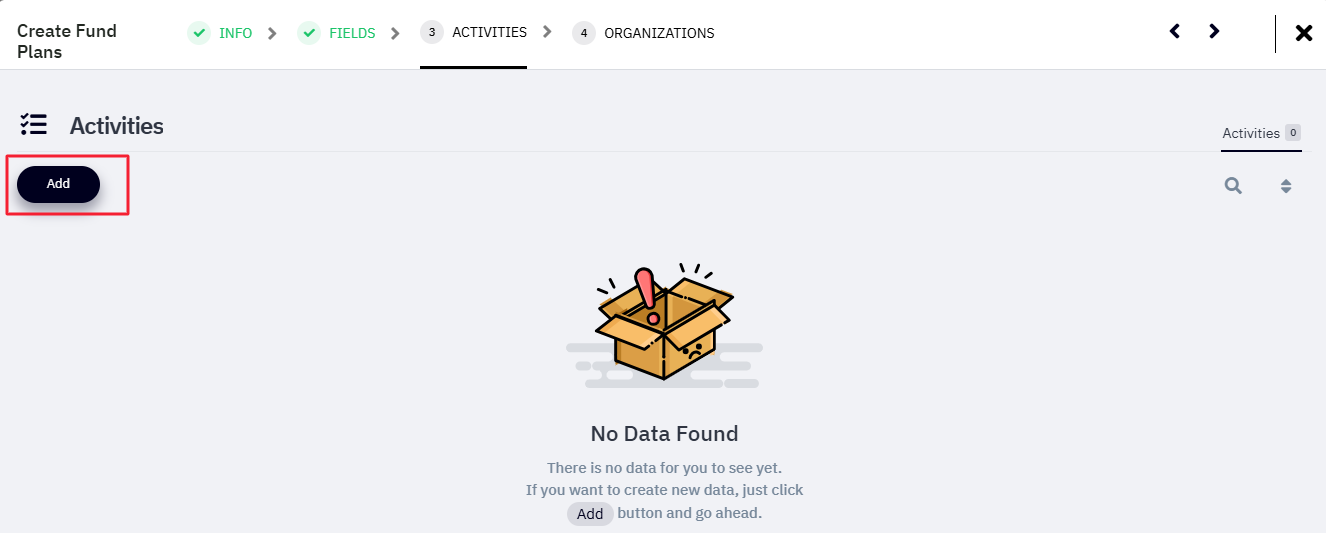The height and width of the screenshot is (533, 1326).
Task: Click the chevron after INFO step
Action: (x=272, y=33)
